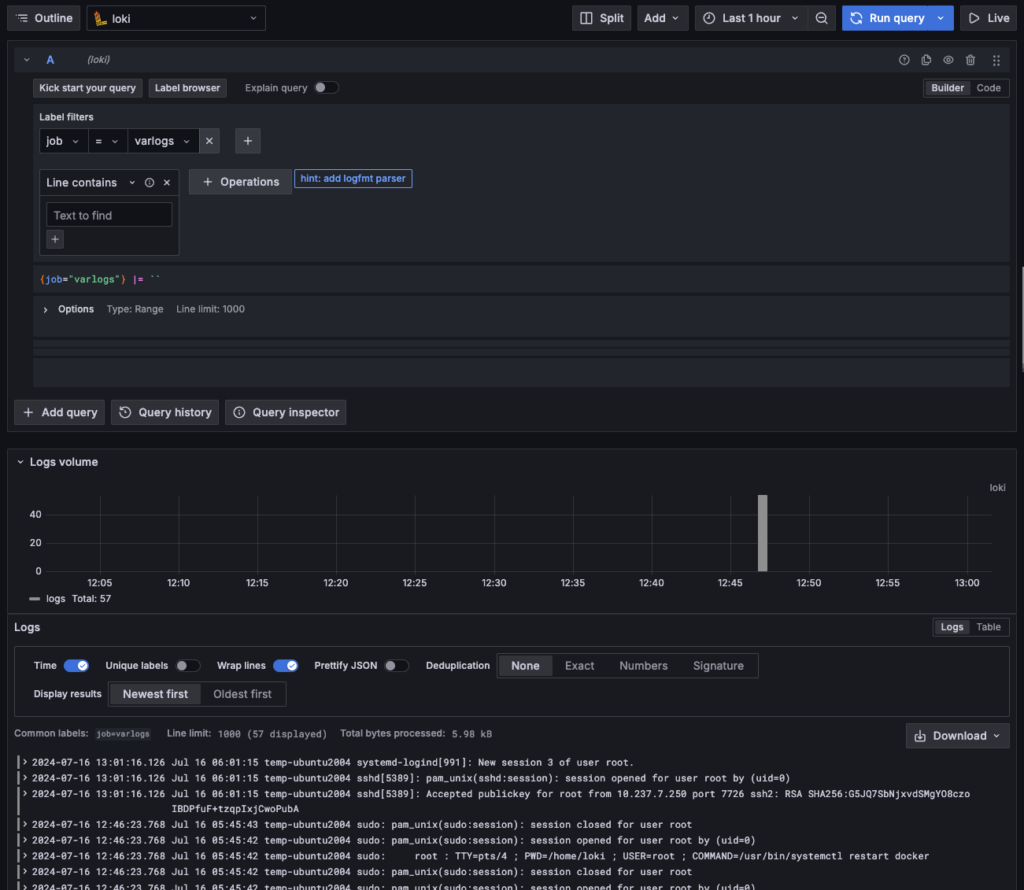Open the Last 1 hour time picker
The height and width of the screenshot is (890, 1024).
pos(752,18)
